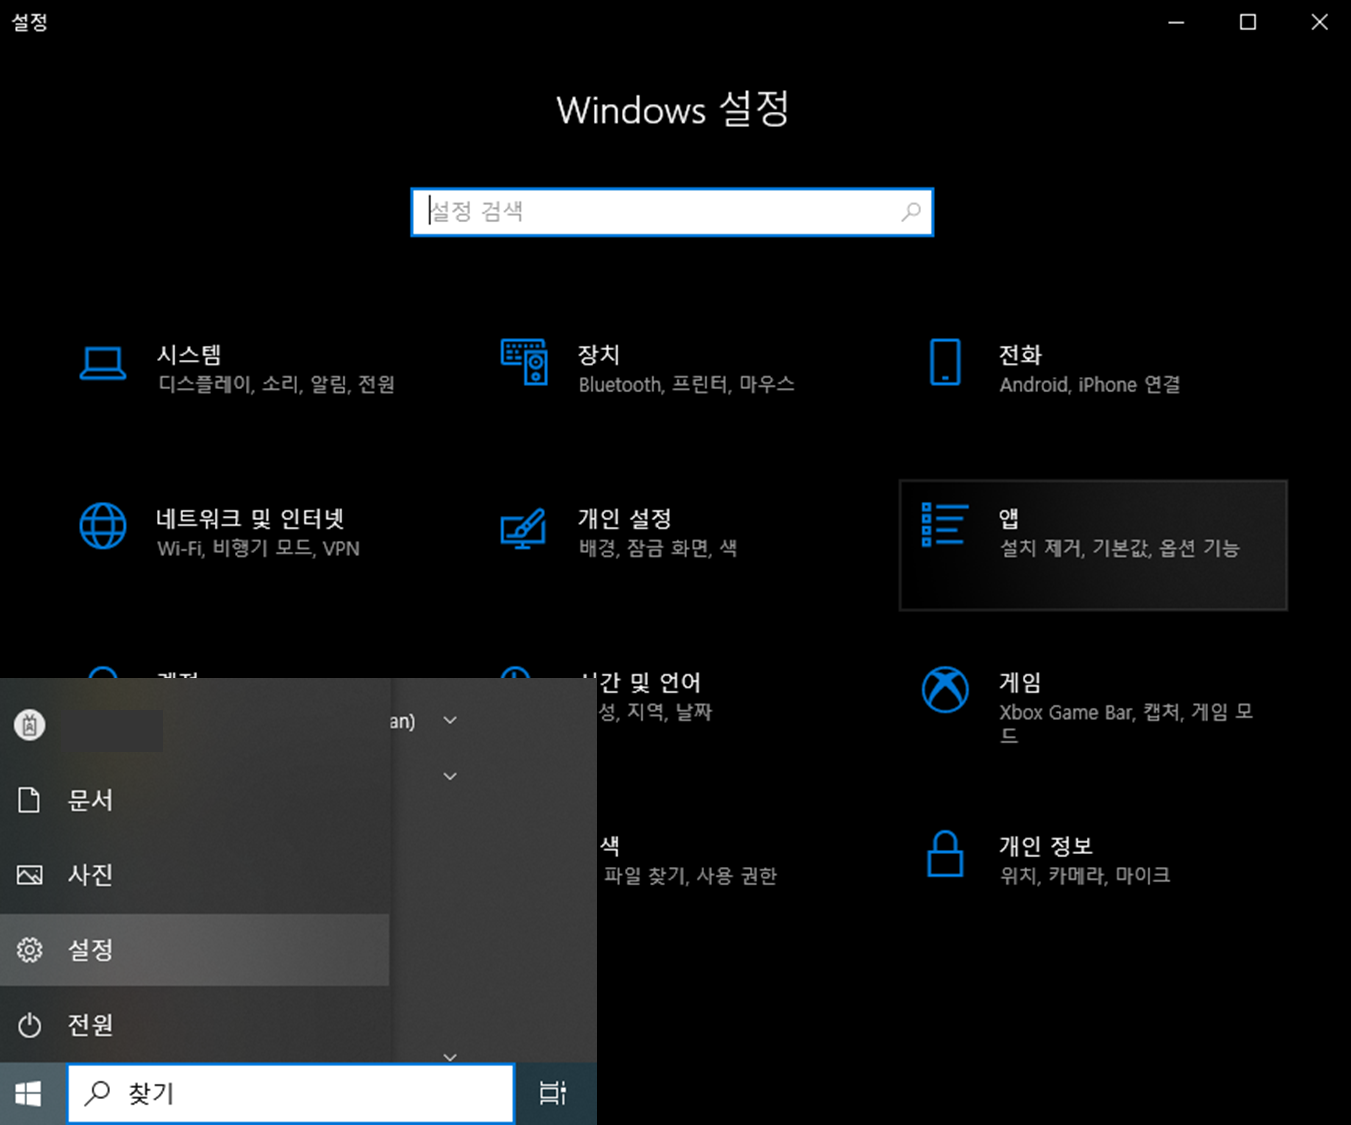Open the user account avatar in Start menu
The image size is (1351, 1125).
[x=30, y=724]
